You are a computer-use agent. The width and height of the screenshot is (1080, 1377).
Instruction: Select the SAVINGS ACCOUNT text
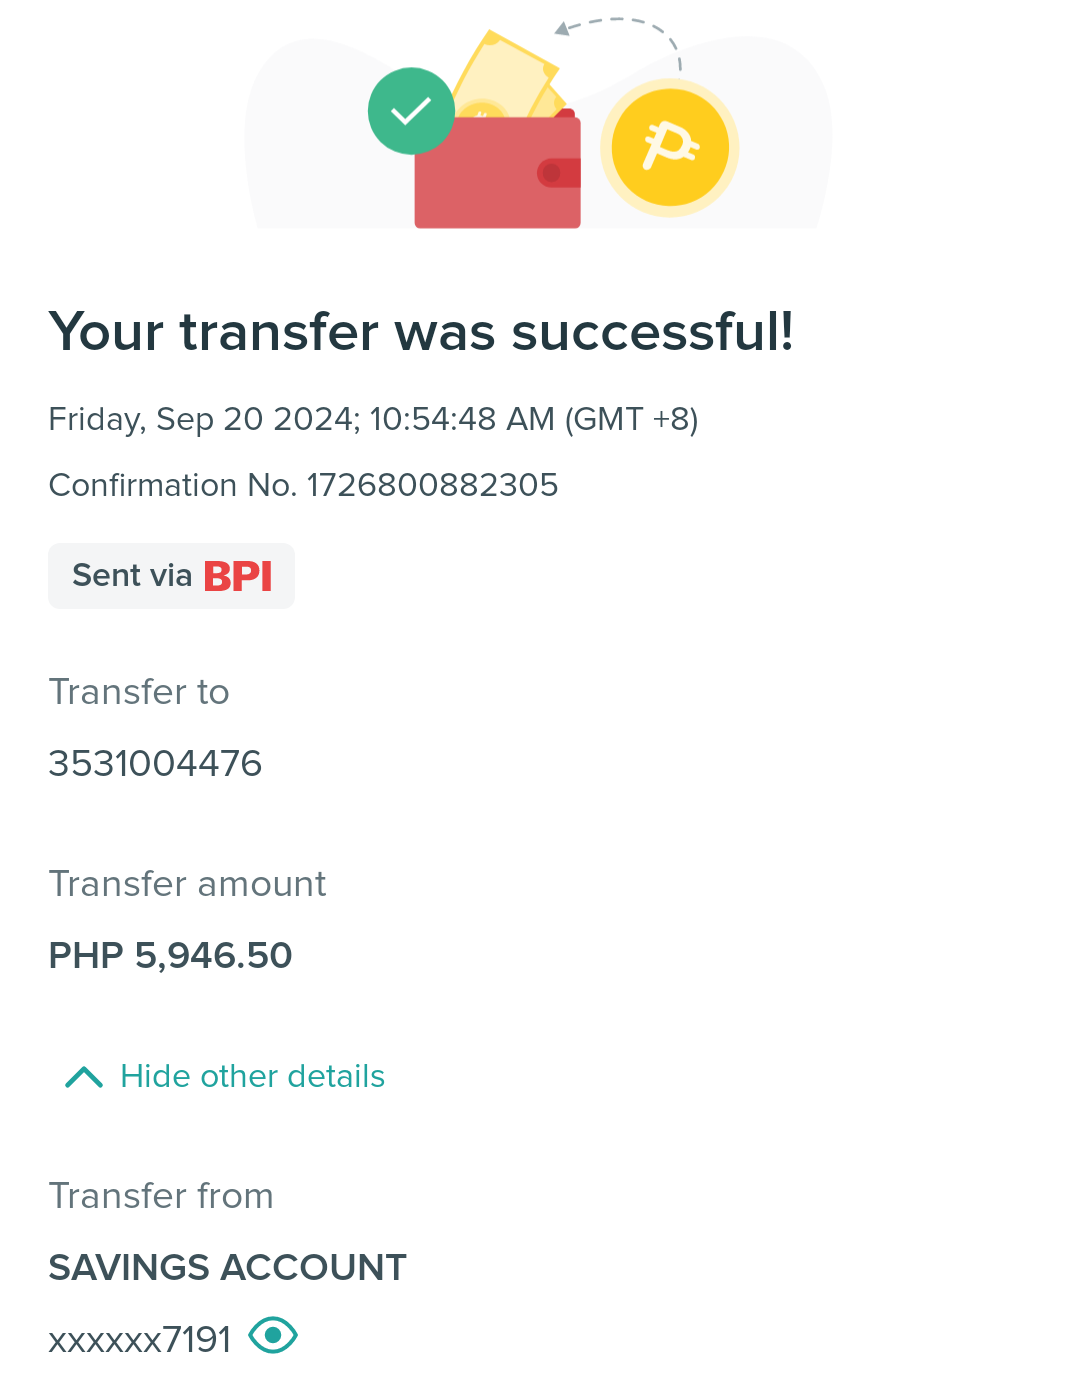pos(227,1268)
